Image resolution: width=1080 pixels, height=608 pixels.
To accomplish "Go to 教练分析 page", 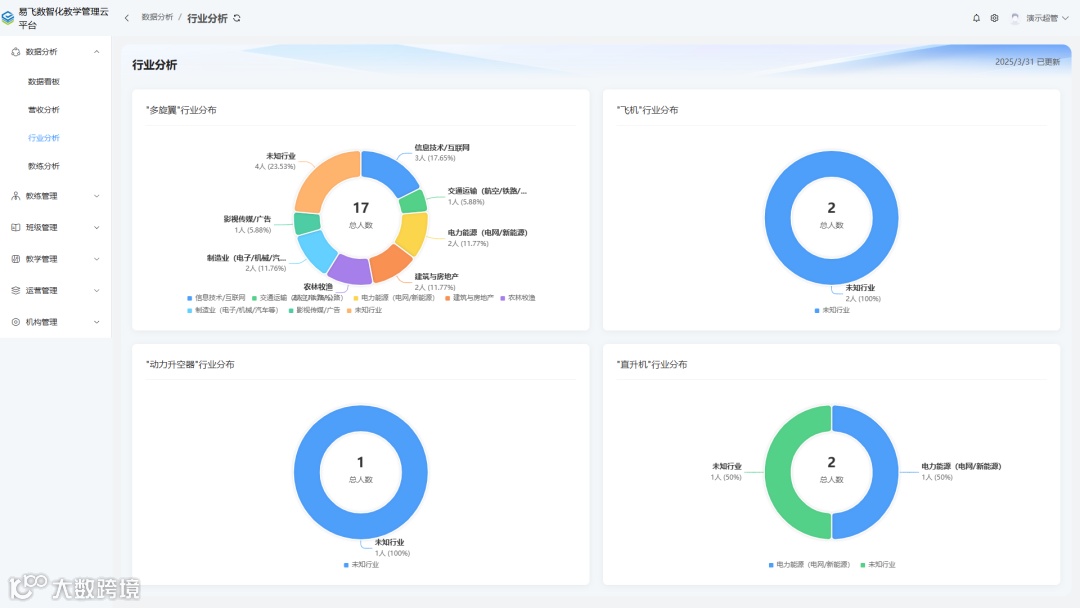I will 43,166.
